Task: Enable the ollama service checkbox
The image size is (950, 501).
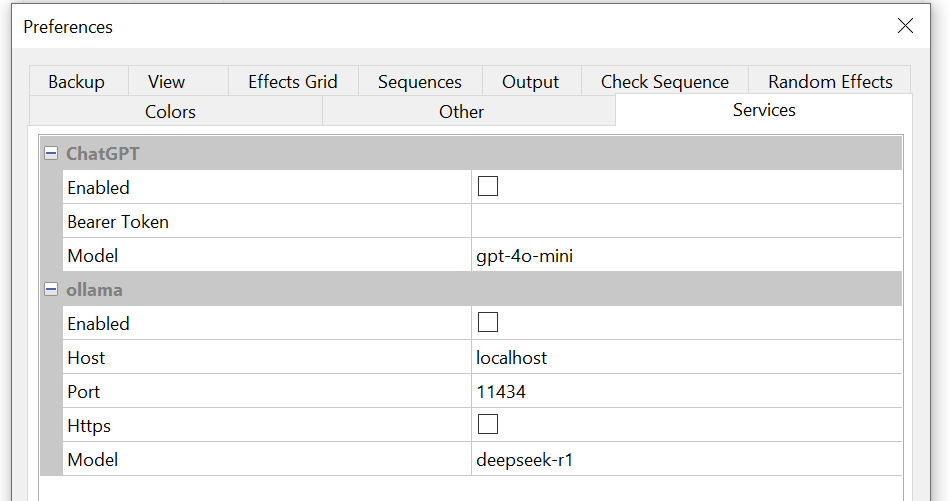Action: coord(488,322)
